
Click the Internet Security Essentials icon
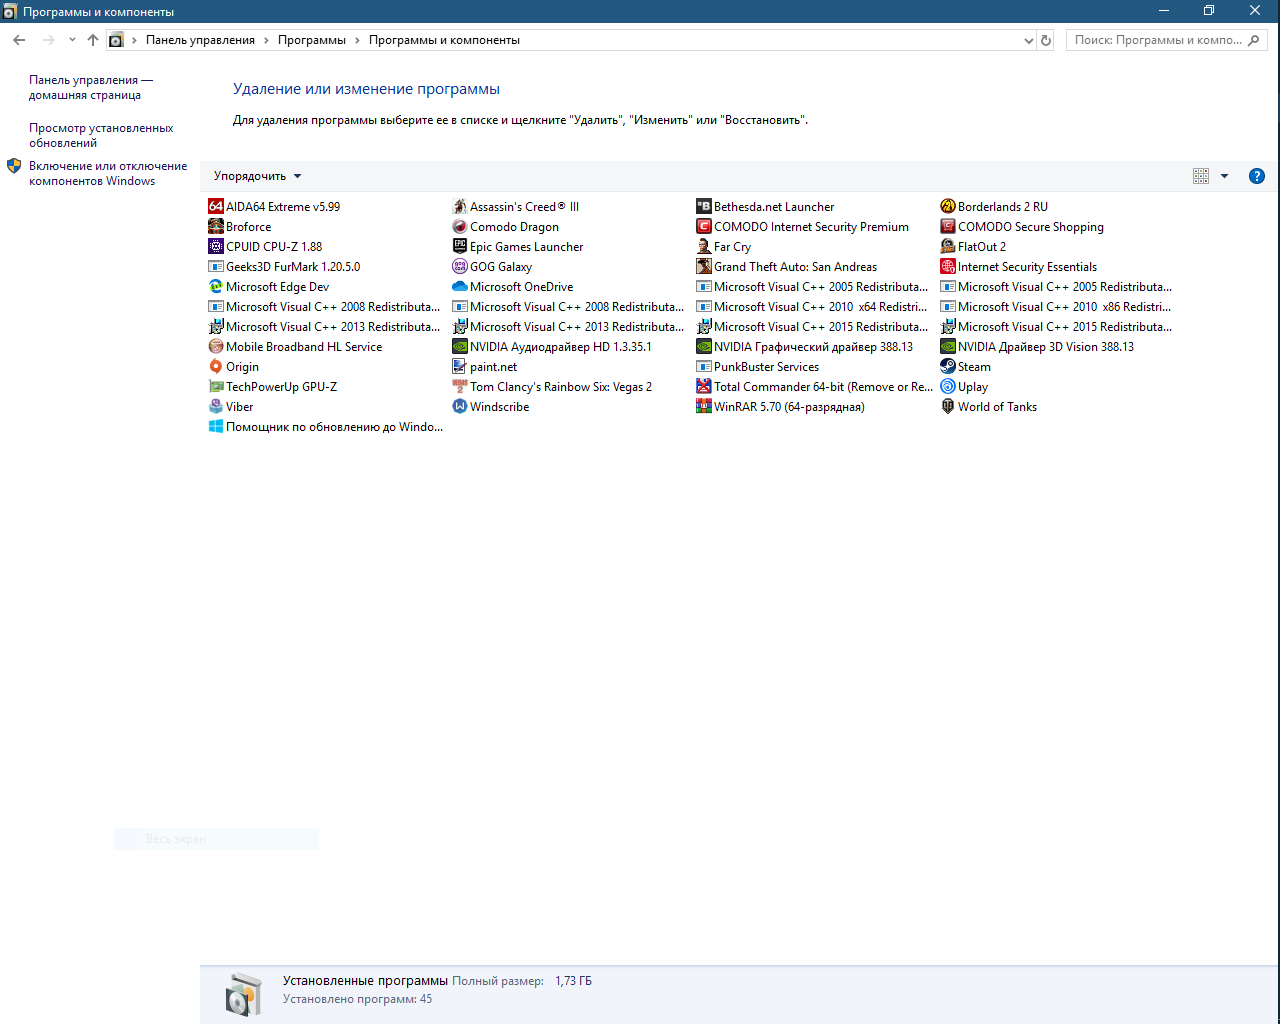click(948, 267)
